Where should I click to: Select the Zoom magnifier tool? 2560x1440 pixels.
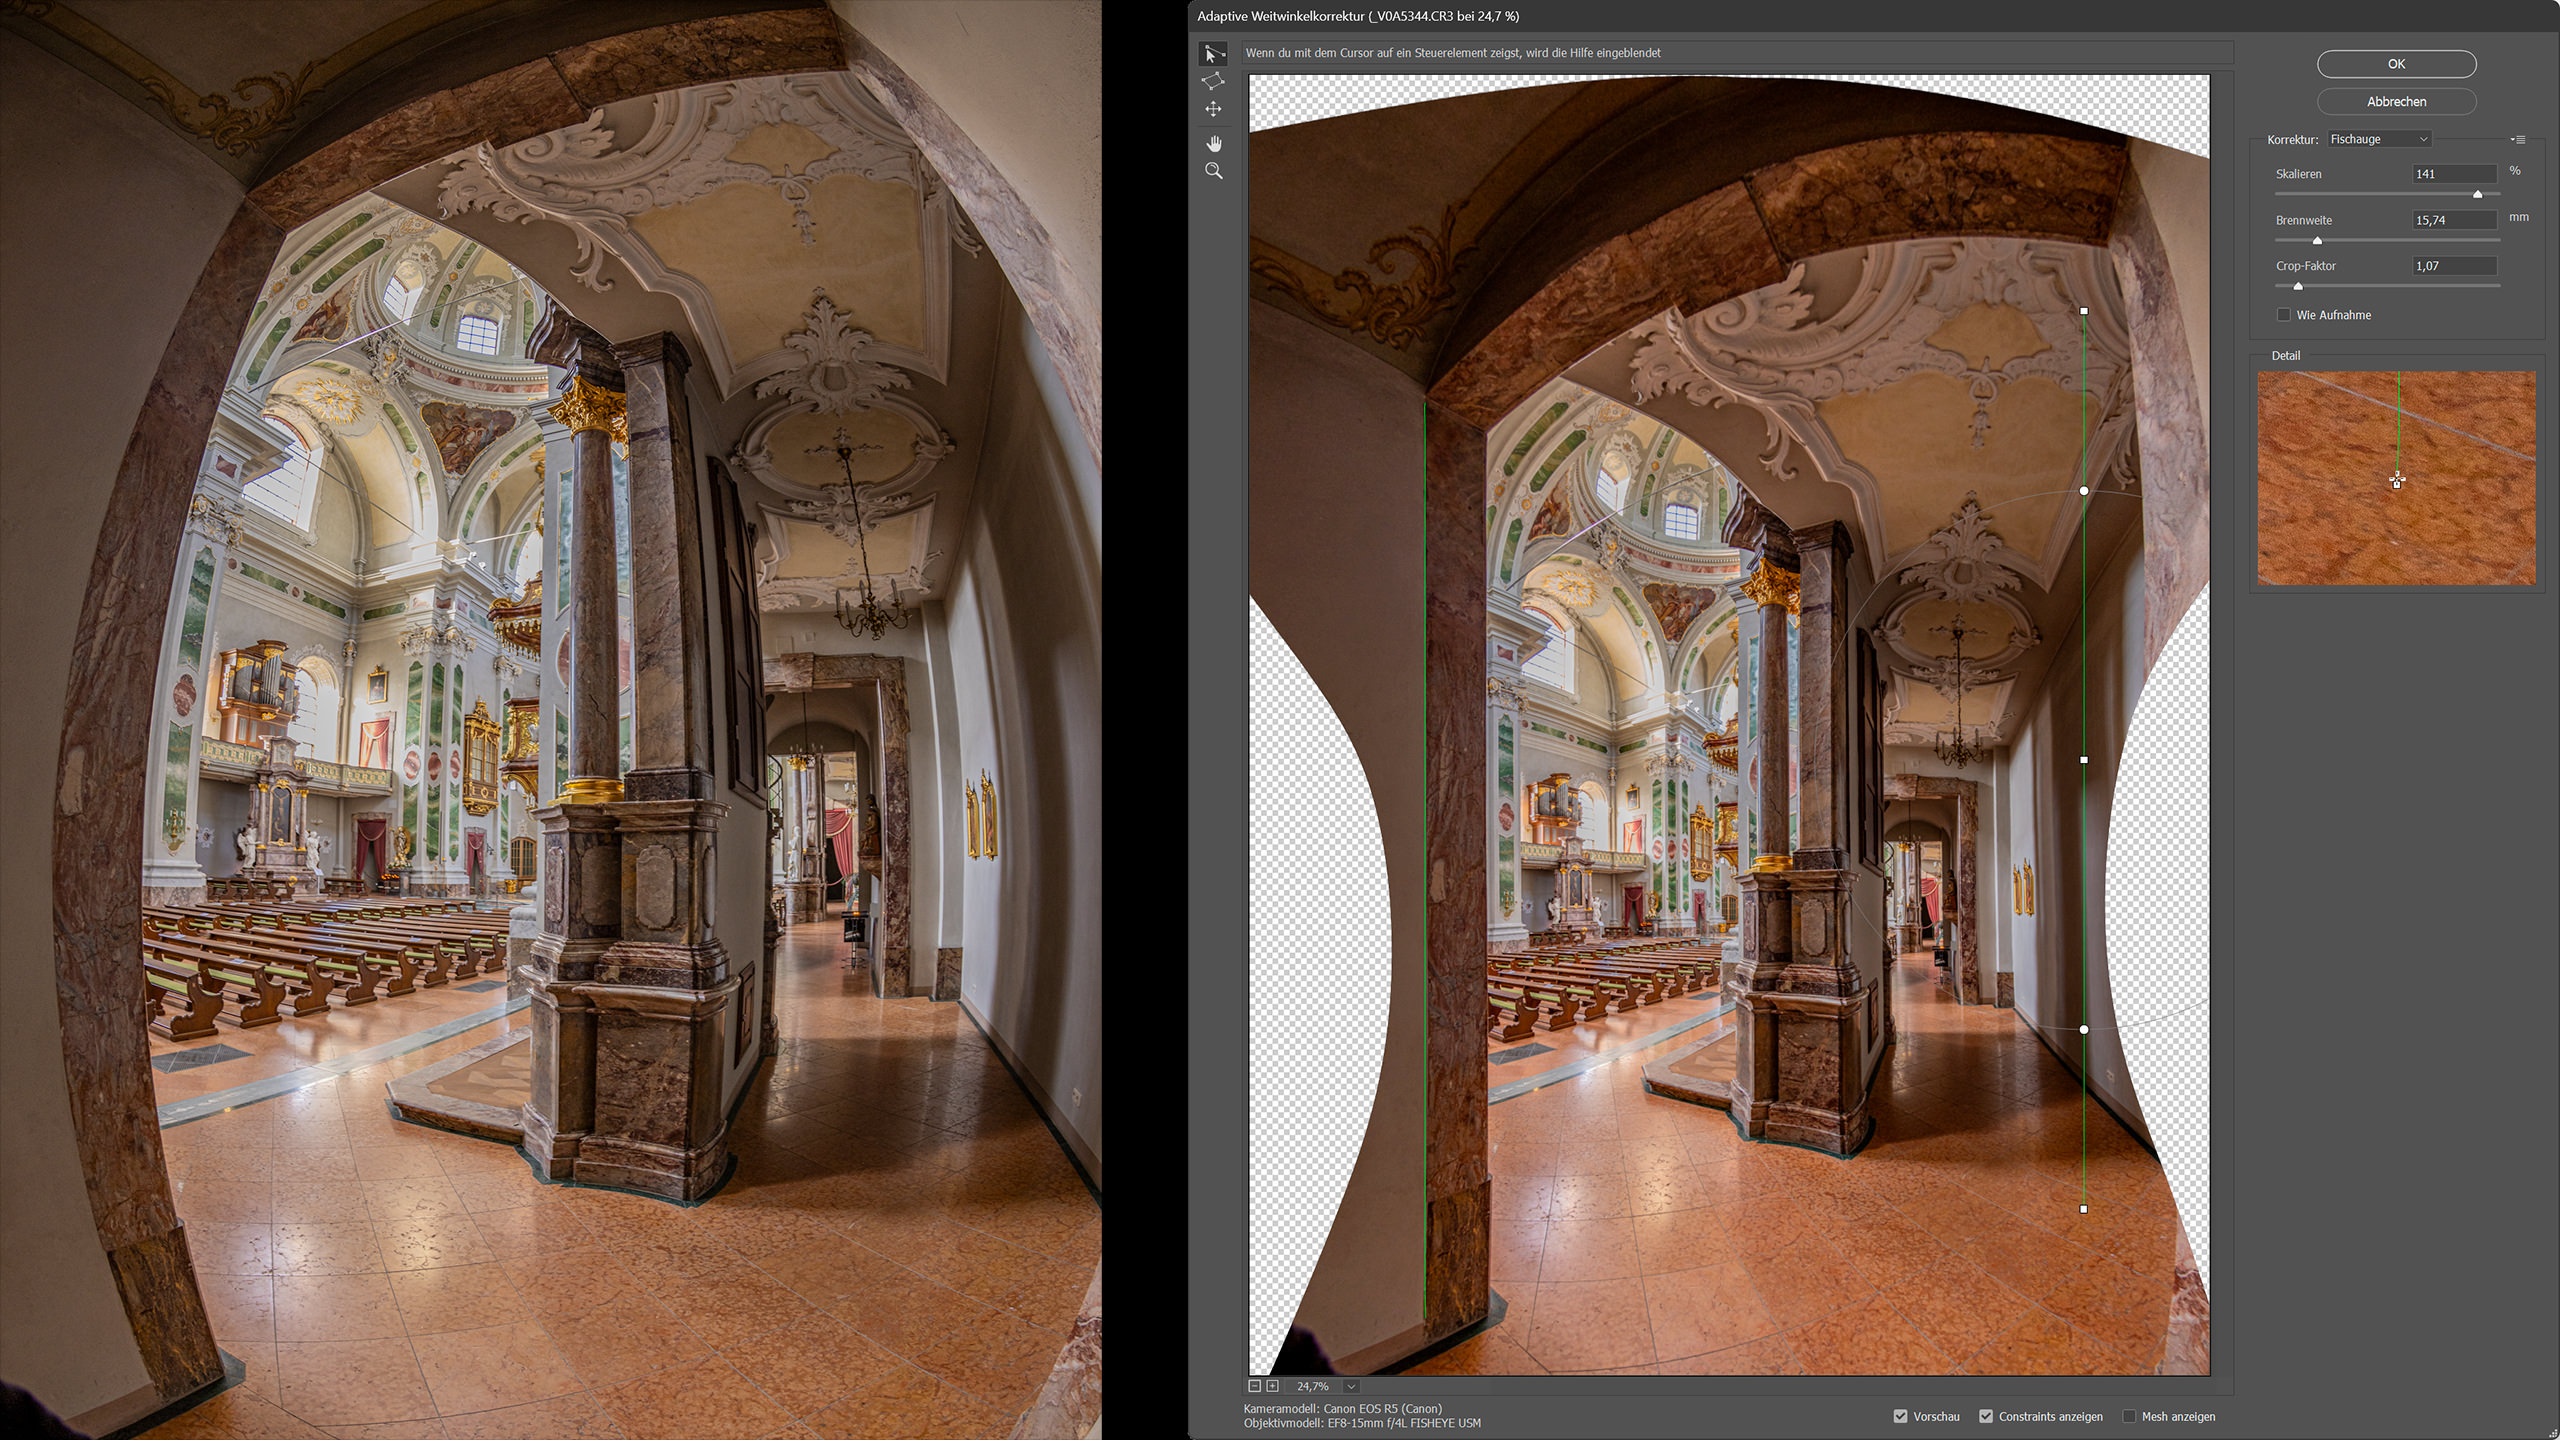coord(1213,171)
